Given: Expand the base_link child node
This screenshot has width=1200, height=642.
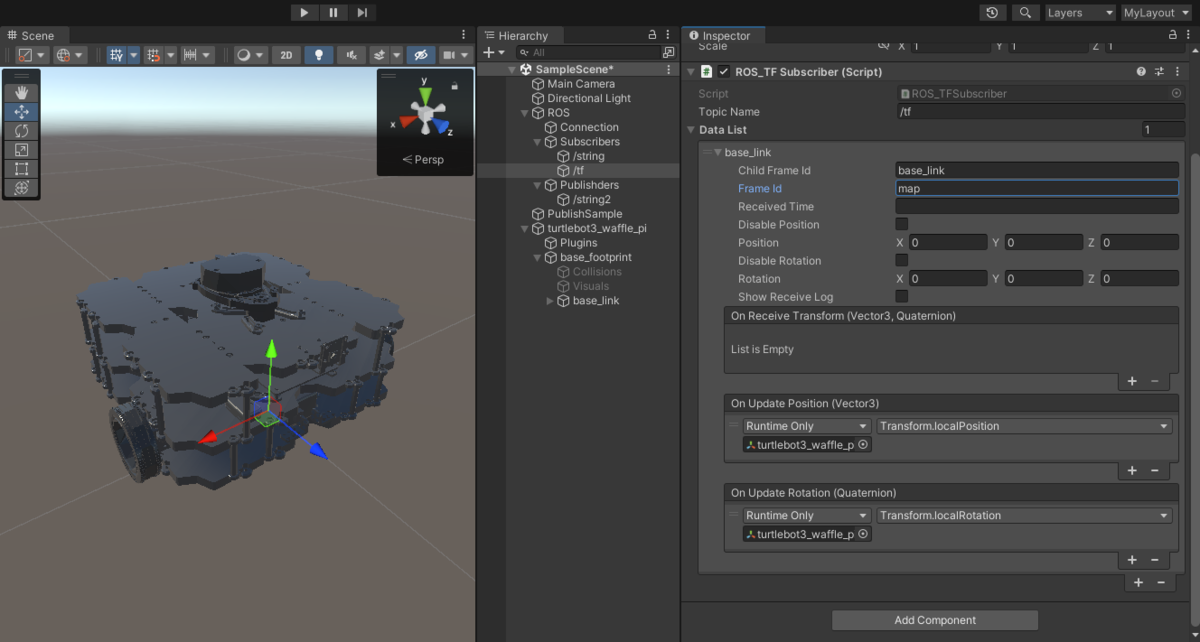Looking at the screenshot, I should pyautogui.click(x=550, y=301).
